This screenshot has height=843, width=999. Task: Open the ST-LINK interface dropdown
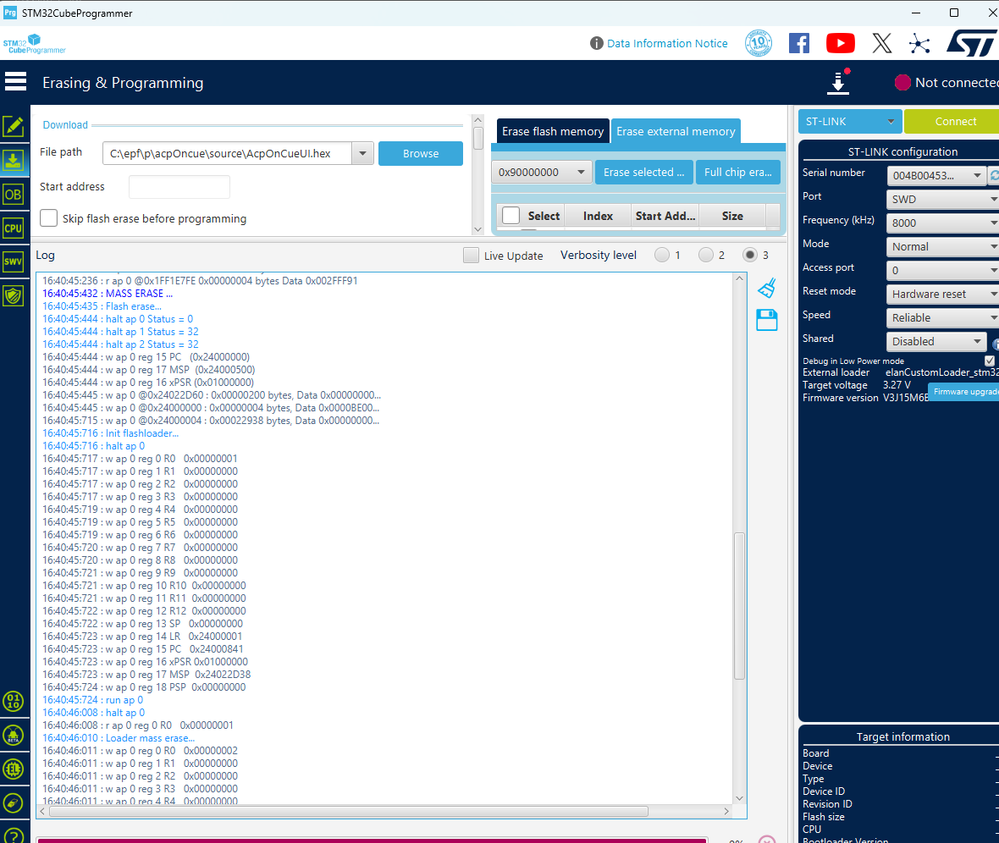(x=850, y=121)
